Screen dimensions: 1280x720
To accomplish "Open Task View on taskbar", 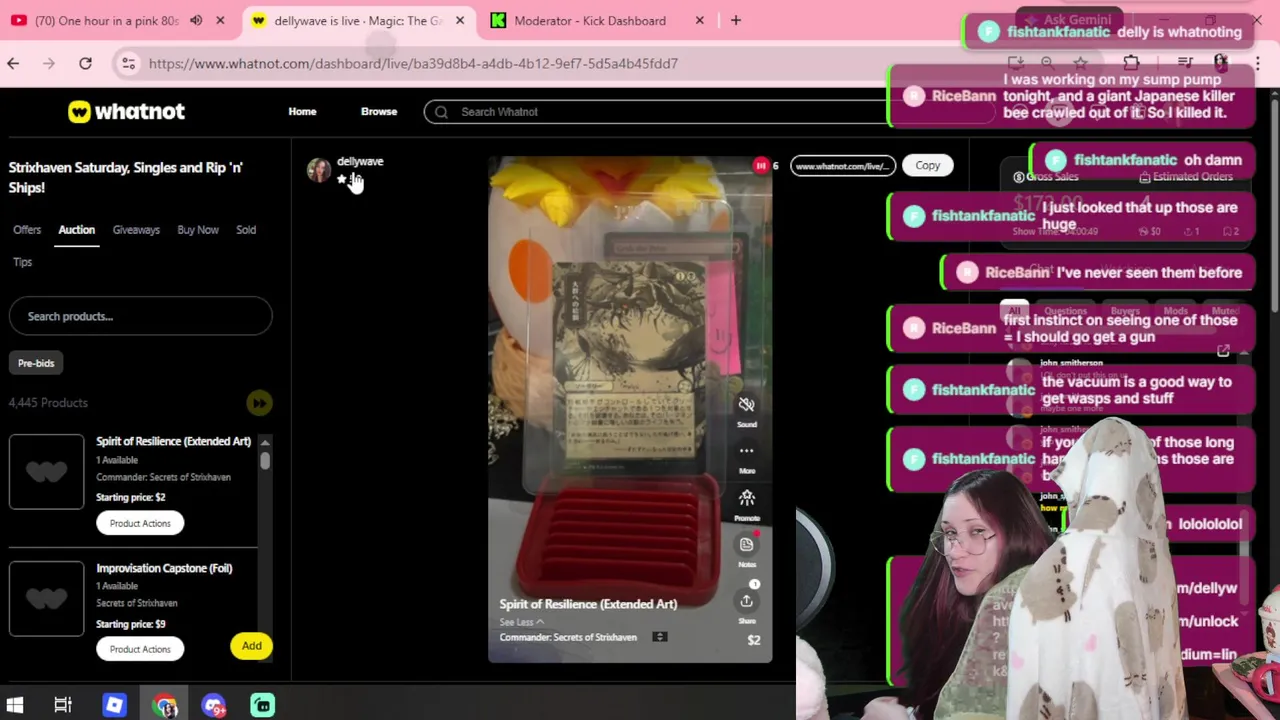I will click(63, 705).
